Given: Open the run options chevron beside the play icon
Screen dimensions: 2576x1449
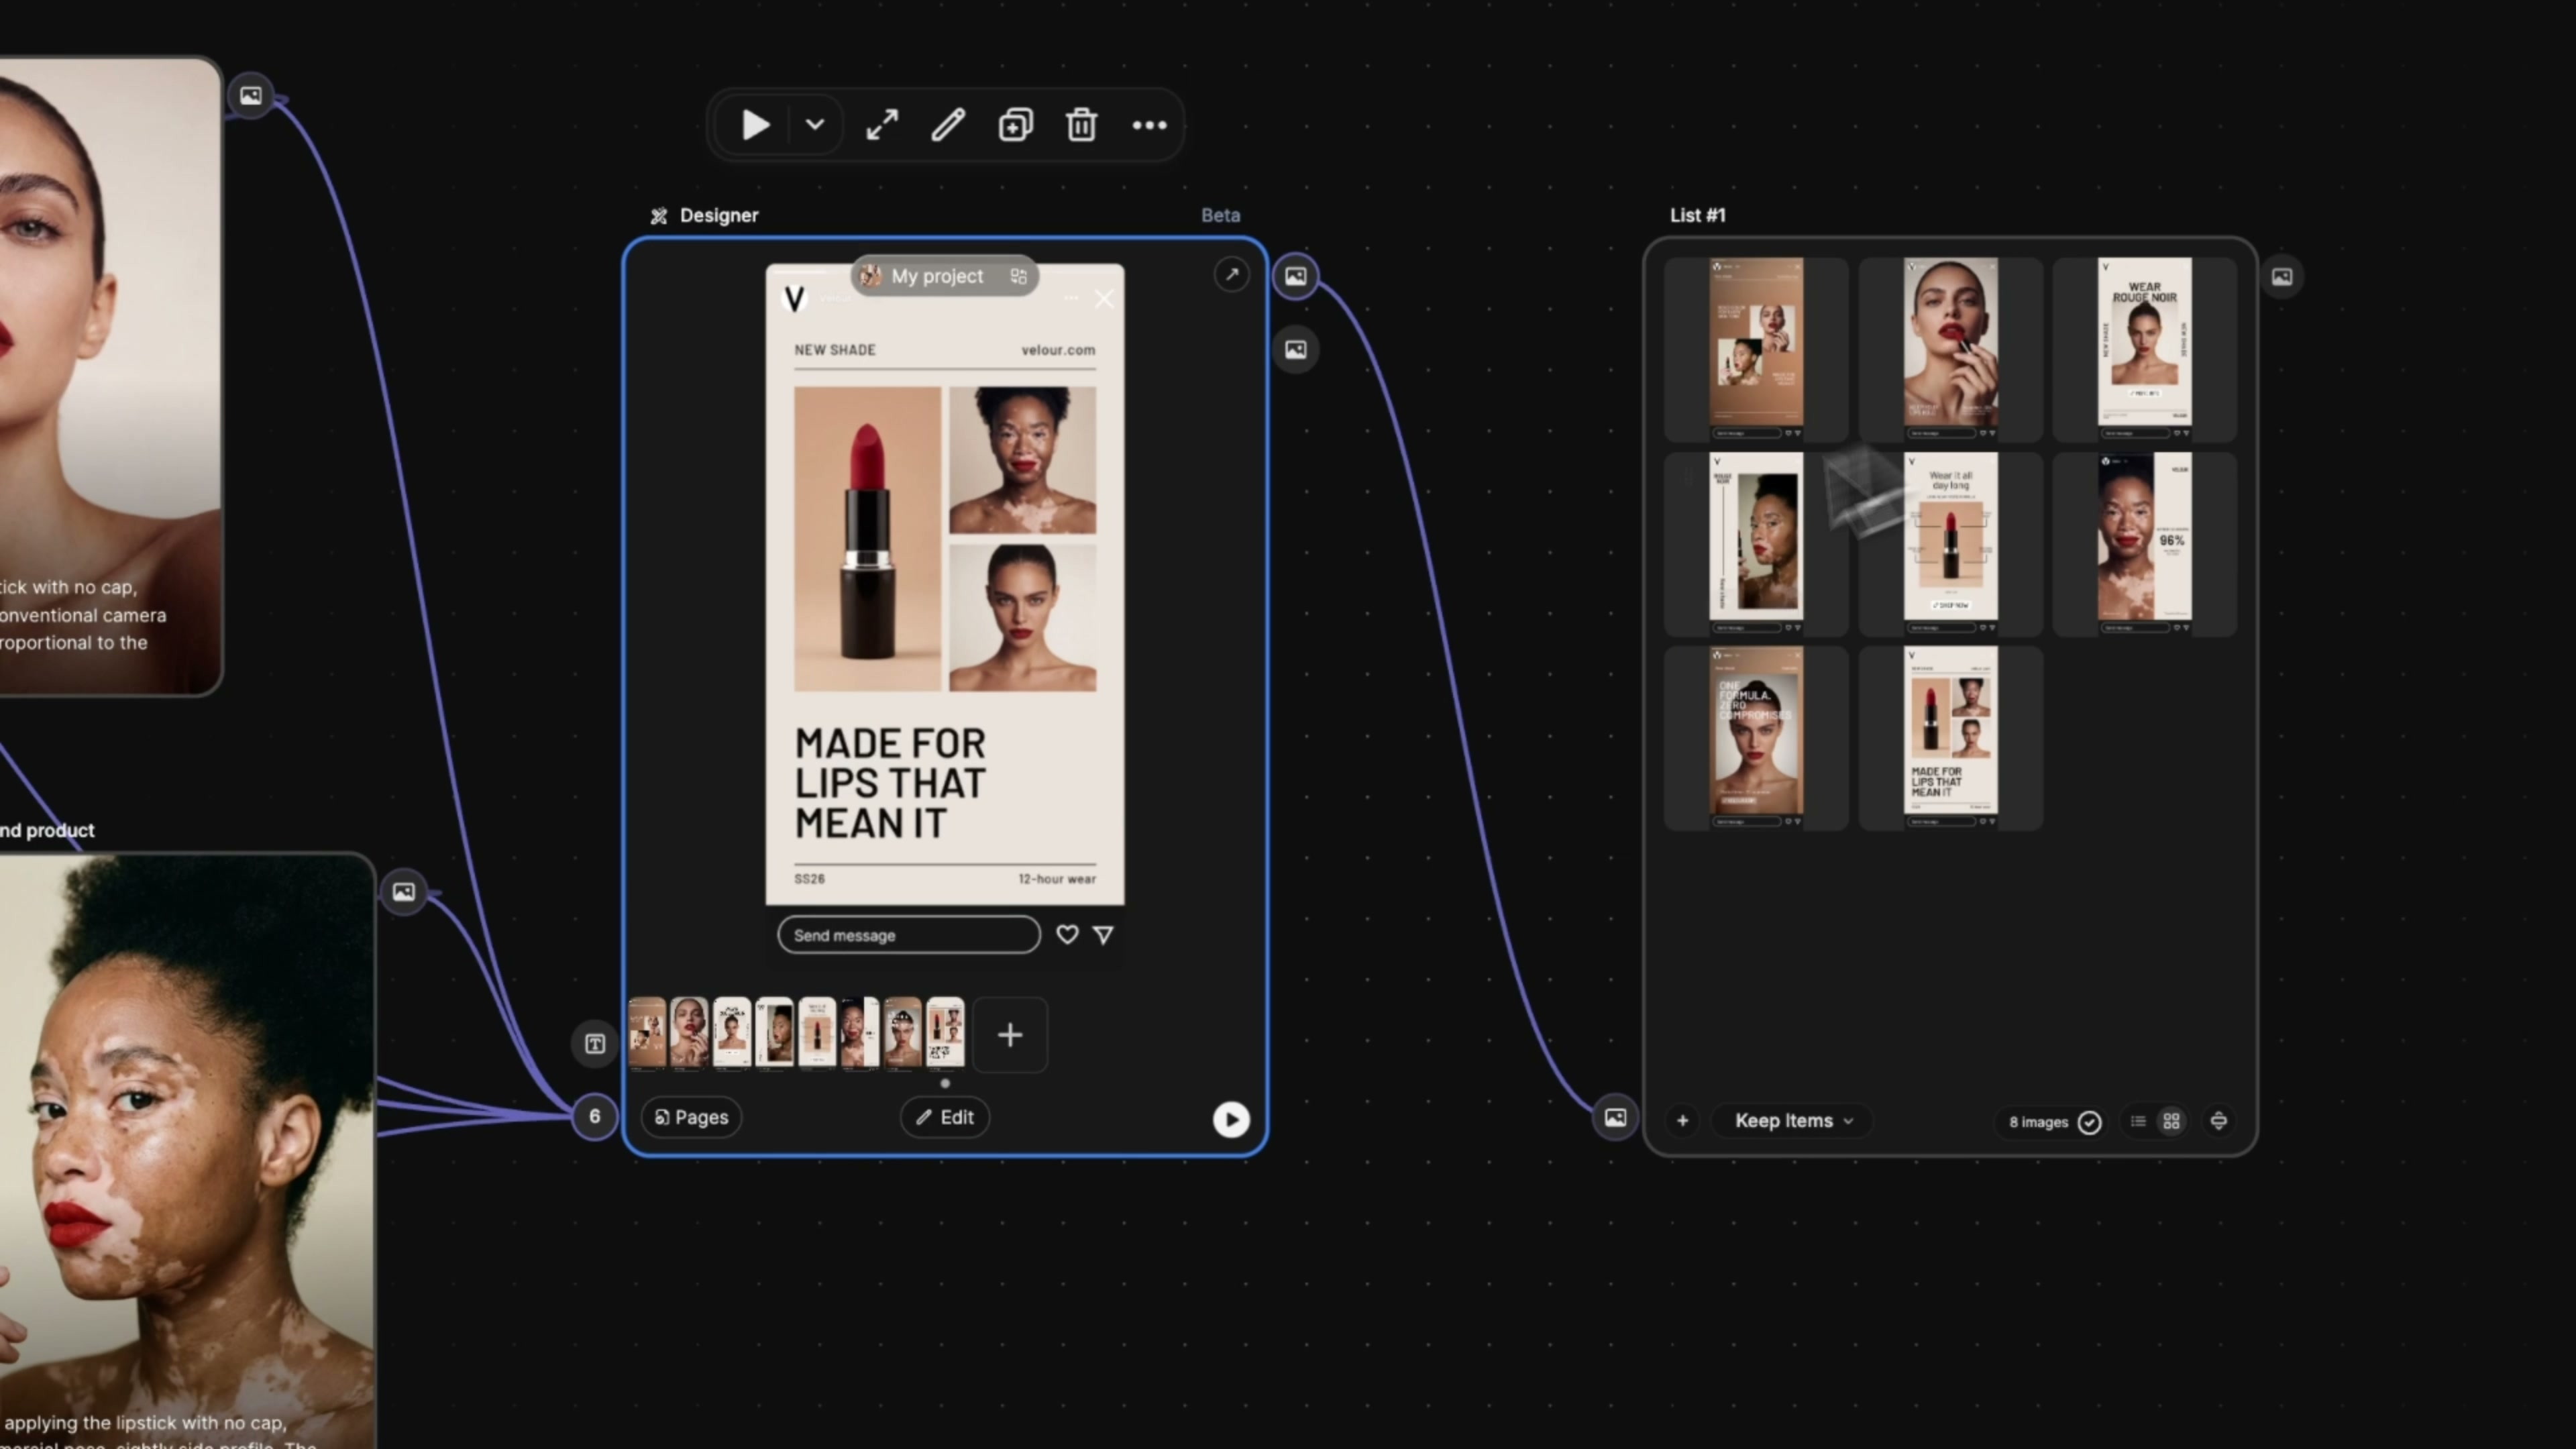Looking at the screenshot, I should click(x=815, y=125).
